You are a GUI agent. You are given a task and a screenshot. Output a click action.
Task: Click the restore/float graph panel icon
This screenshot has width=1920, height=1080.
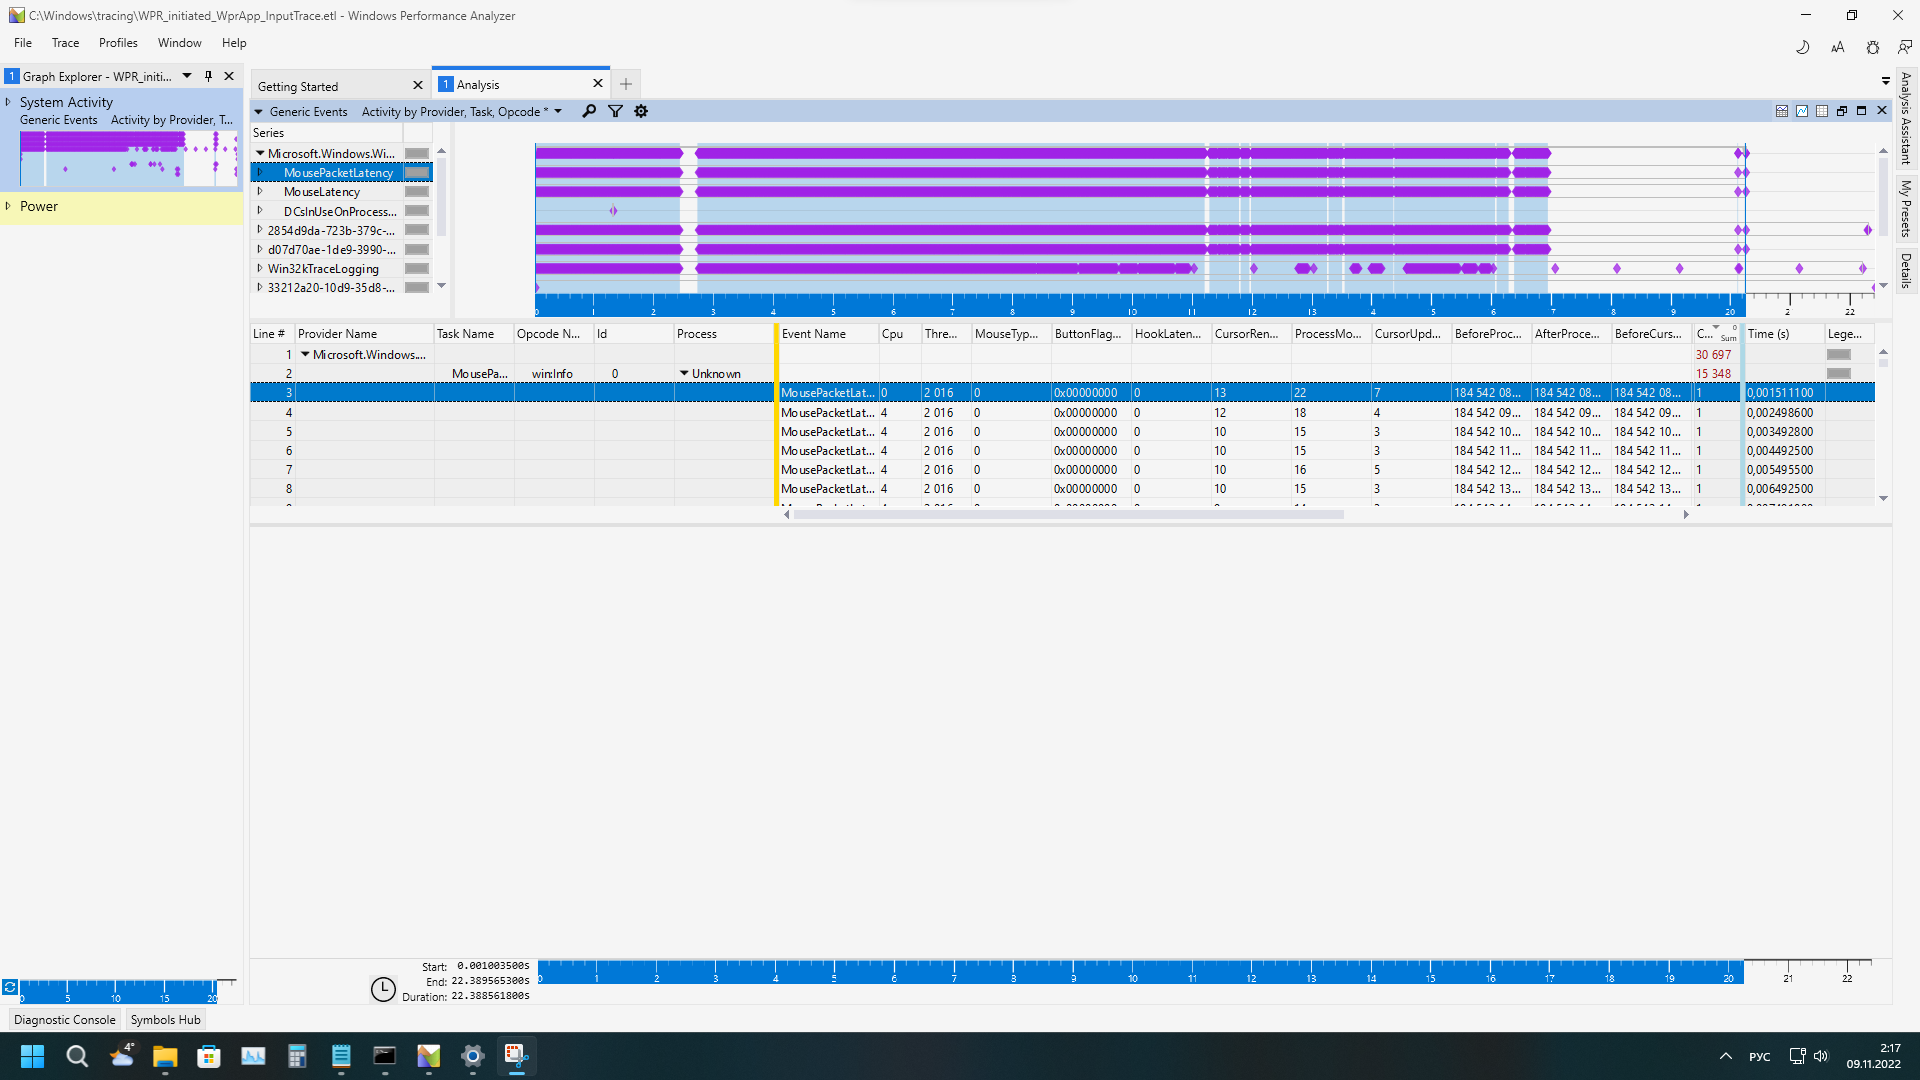[1842, 111]
